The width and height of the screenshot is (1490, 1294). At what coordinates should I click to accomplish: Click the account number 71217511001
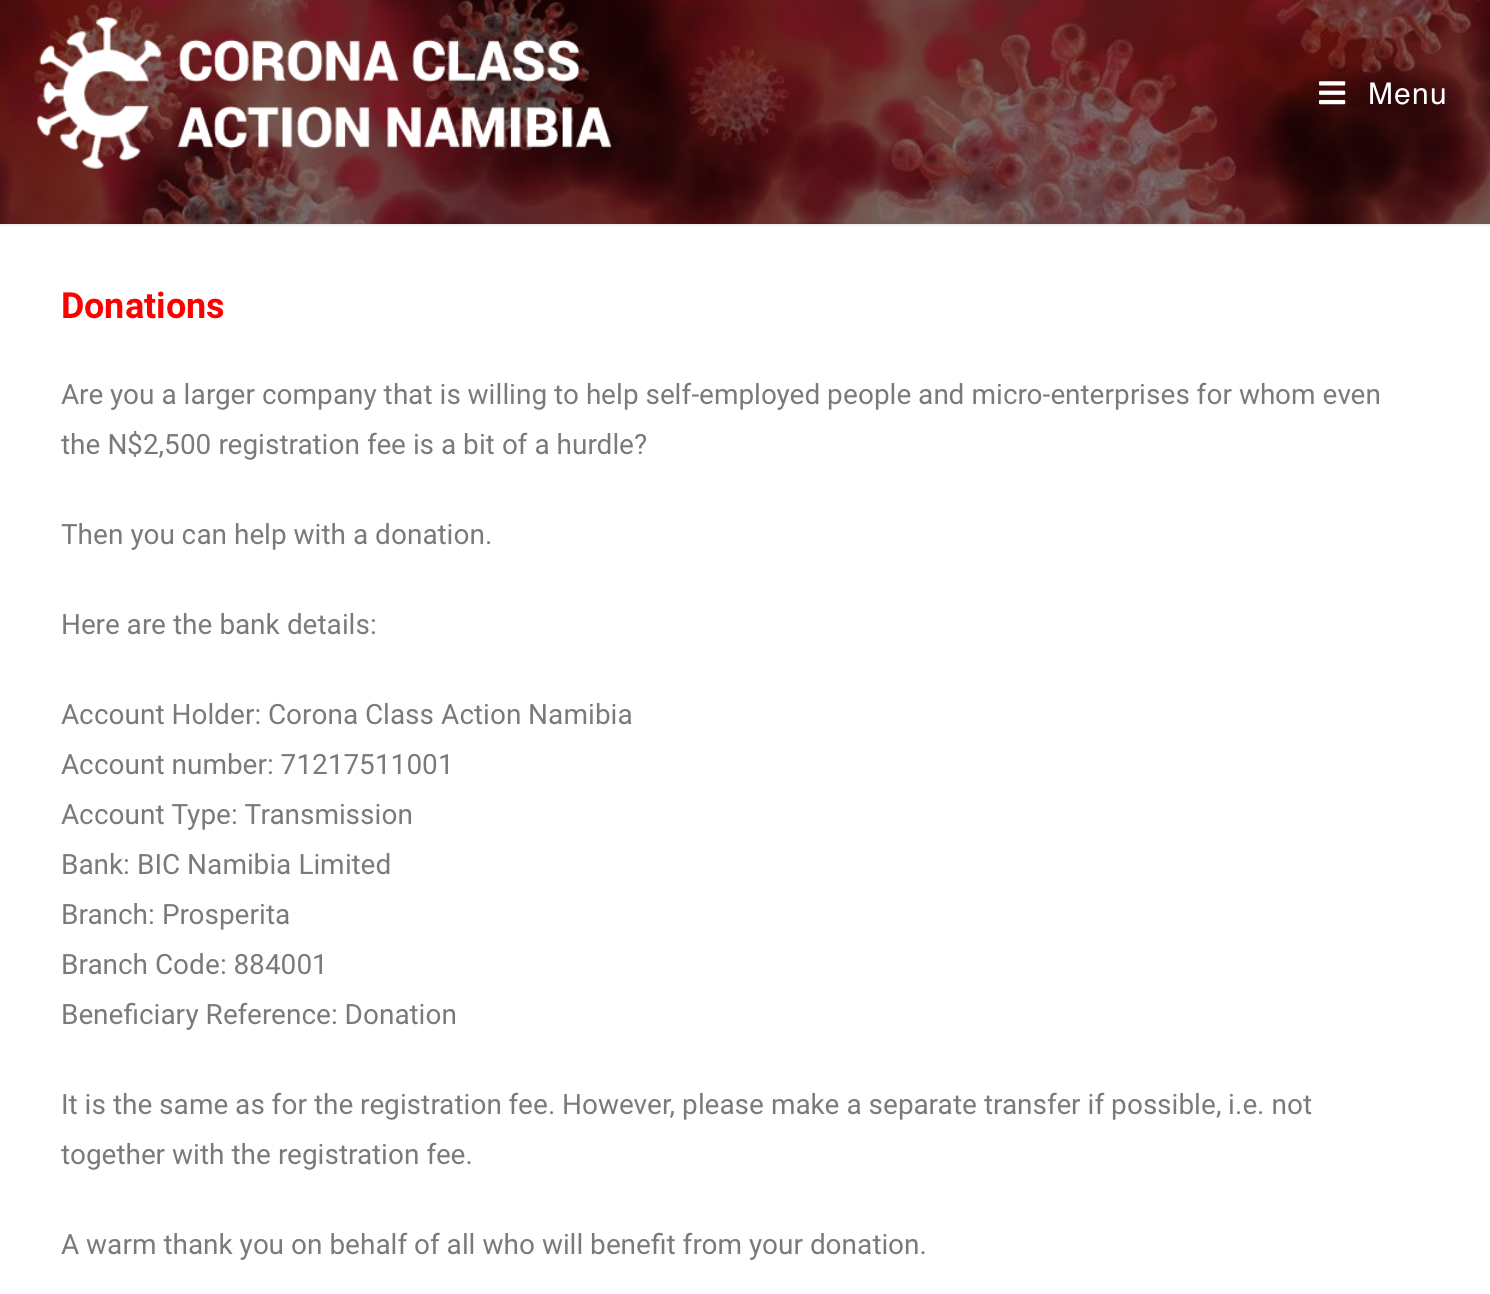(366, 765)
